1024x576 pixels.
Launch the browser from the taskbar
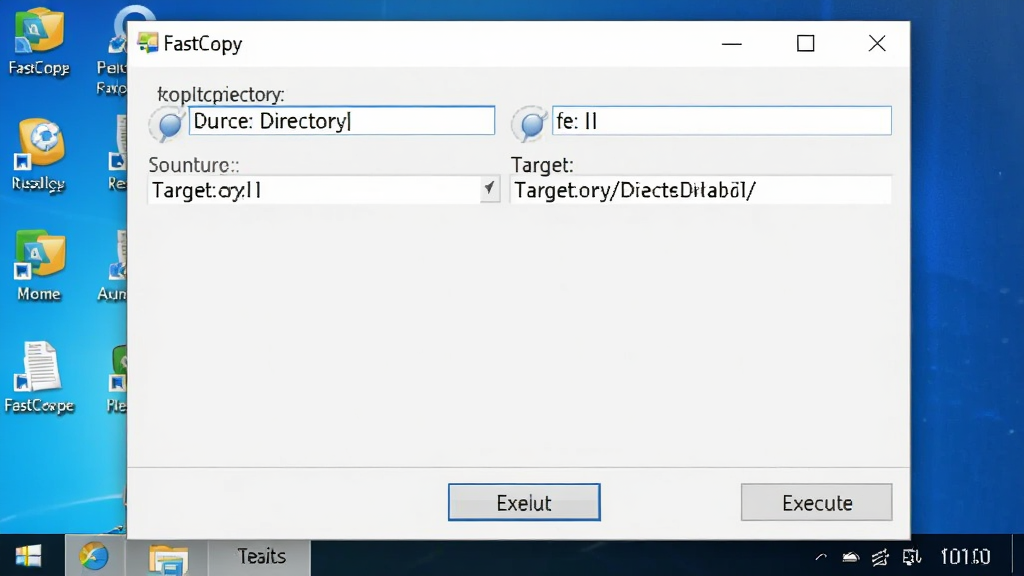[94, 556]
